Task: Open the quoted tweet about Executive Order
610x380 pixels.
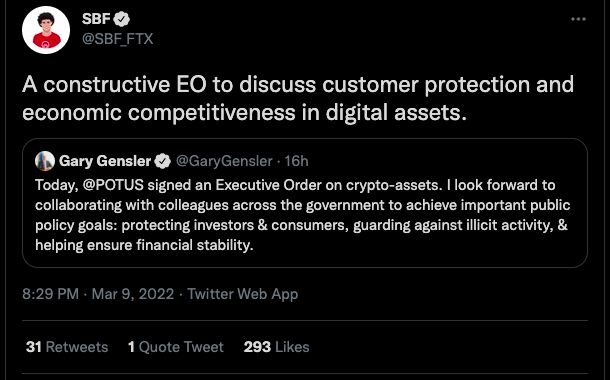Action: tap(305, 203)
